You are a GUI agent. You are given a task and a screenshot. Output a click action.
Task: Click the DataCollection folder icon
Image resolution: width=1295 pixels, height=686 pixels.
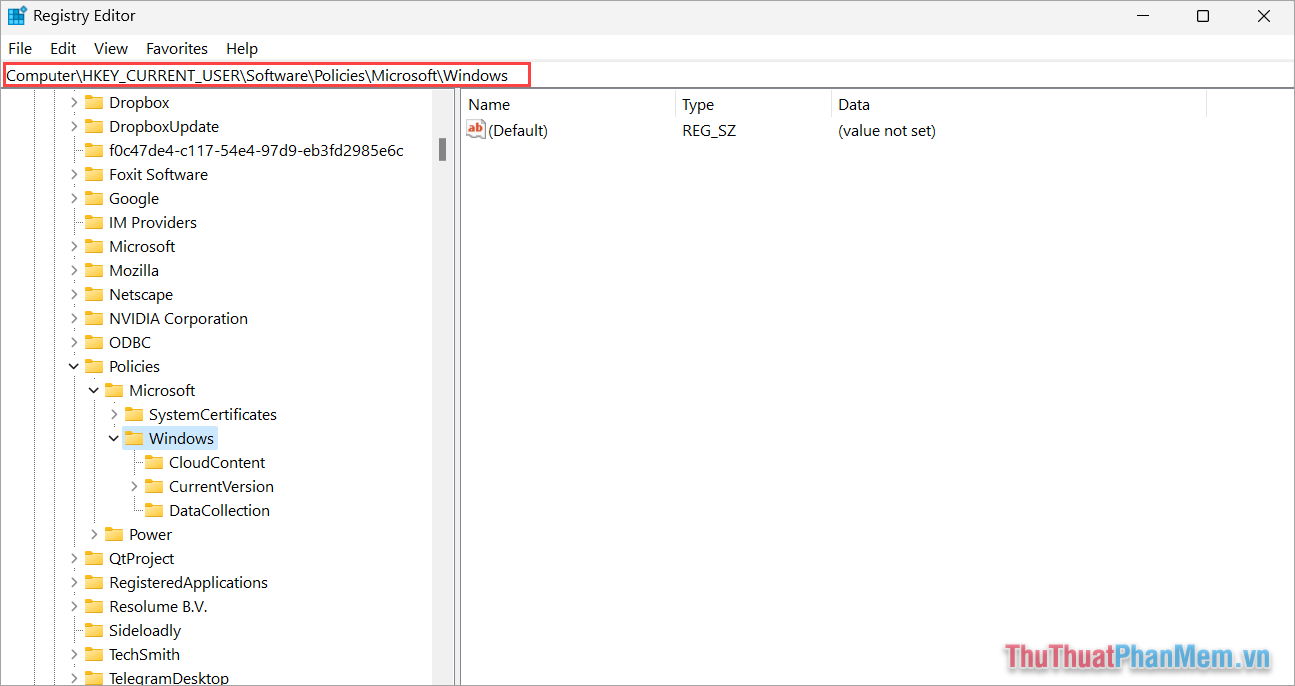click(x=154, y=510)
